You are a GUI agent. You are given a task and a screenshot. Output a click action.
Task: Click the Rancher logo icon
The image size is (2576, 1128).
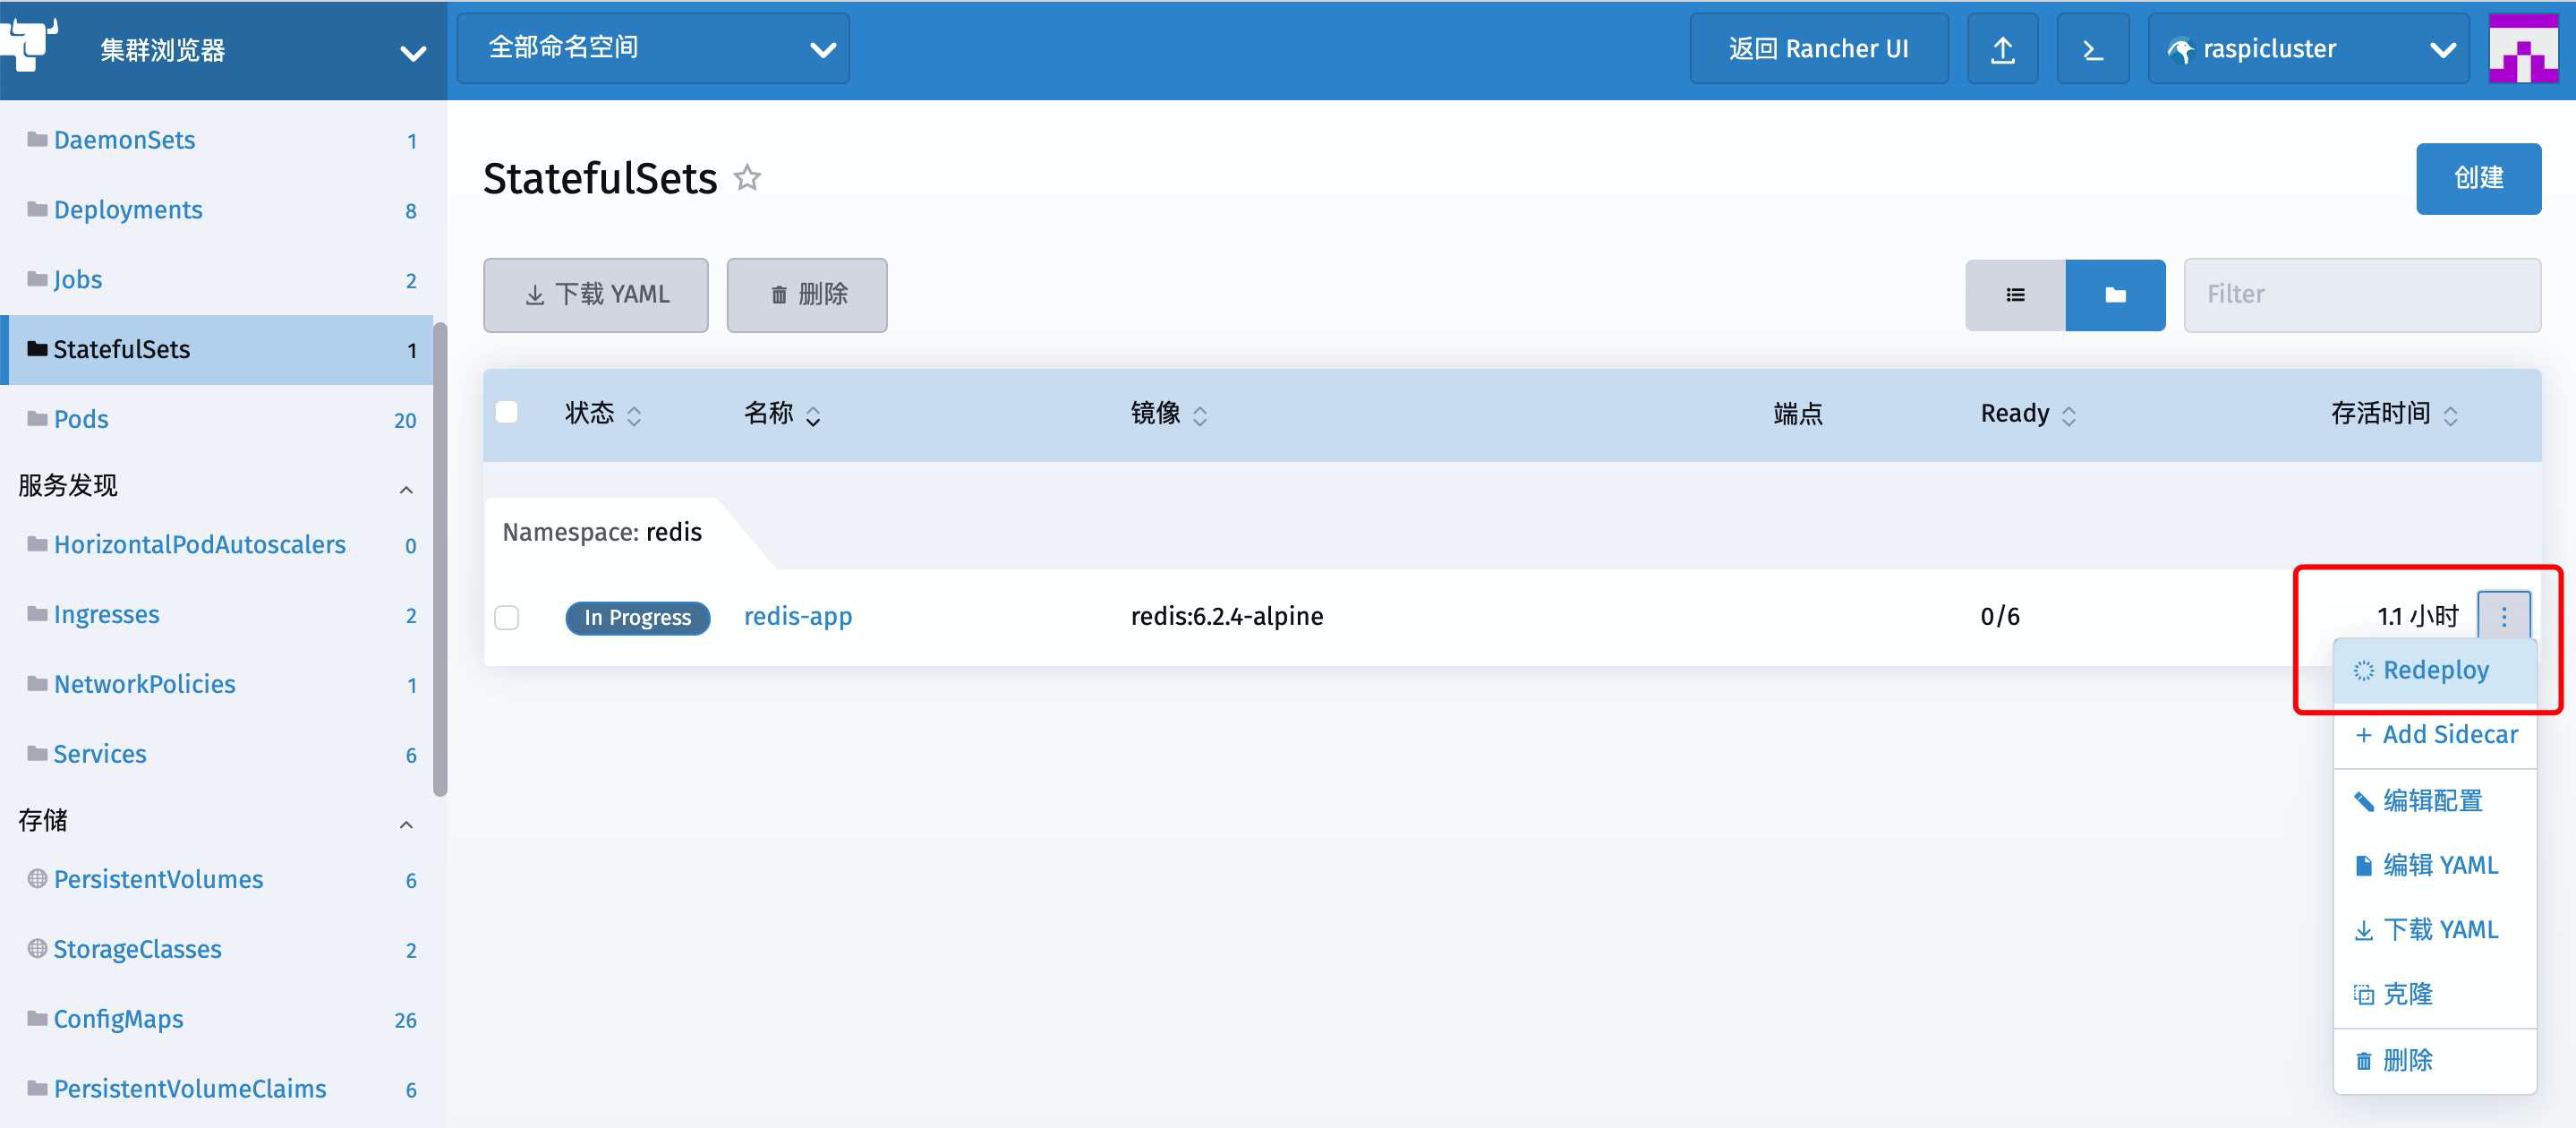tap(30, 43)
